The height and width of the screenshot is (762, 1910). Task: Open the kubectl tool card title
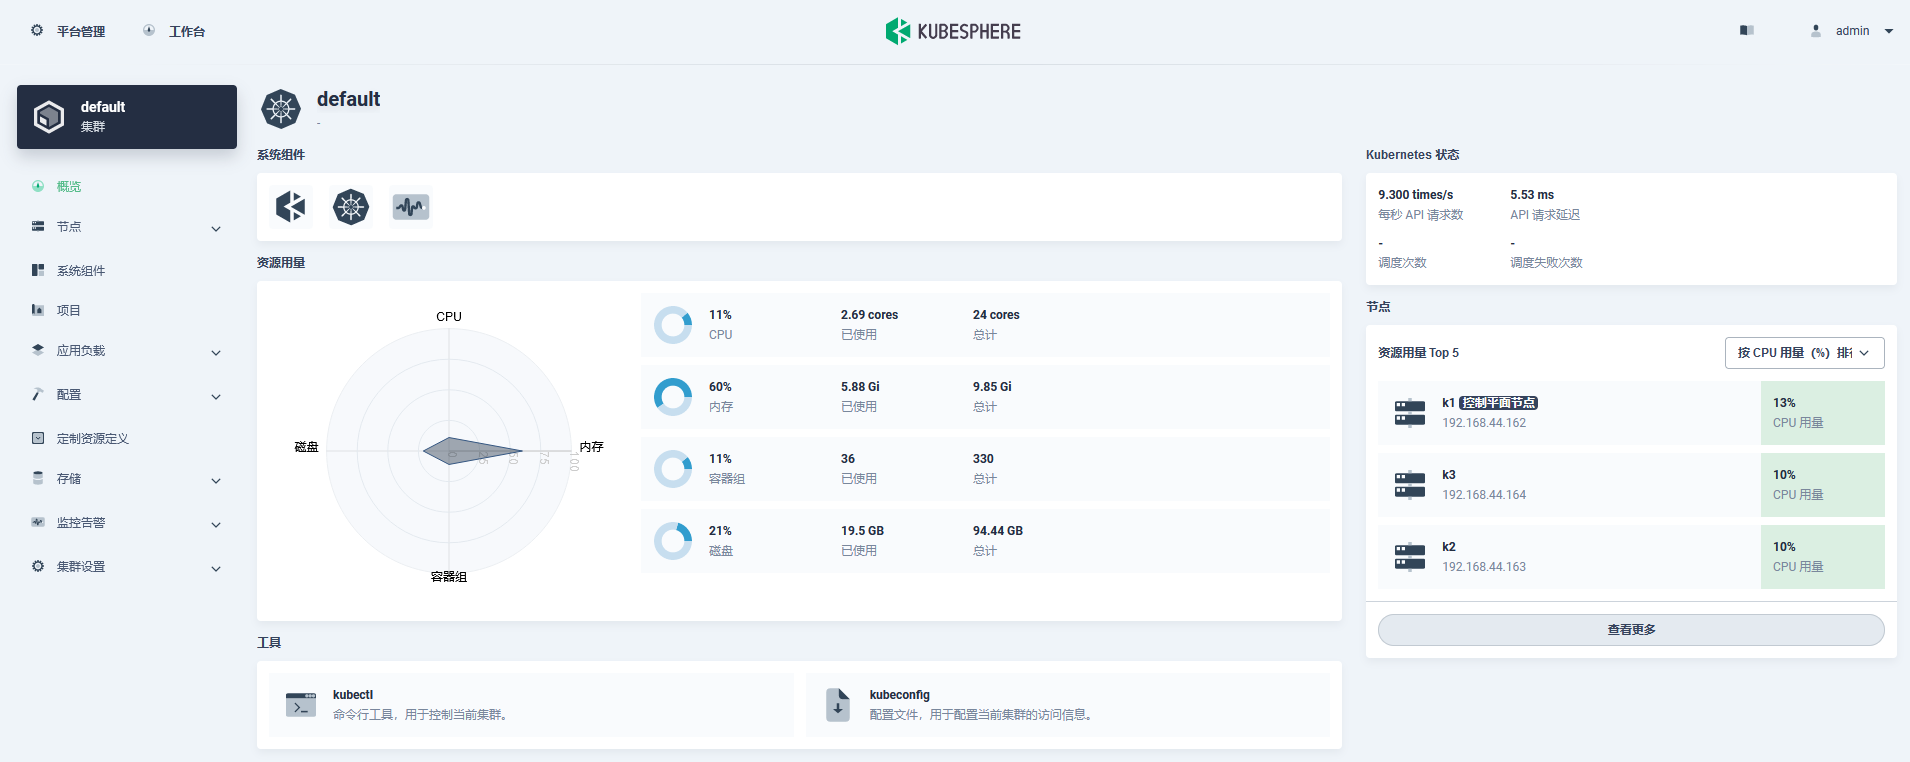(353, 695)
